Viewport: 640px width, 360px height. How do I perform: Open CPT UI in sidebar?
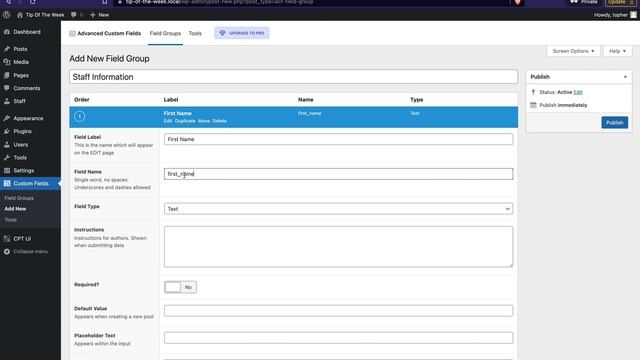coord(22,239)
